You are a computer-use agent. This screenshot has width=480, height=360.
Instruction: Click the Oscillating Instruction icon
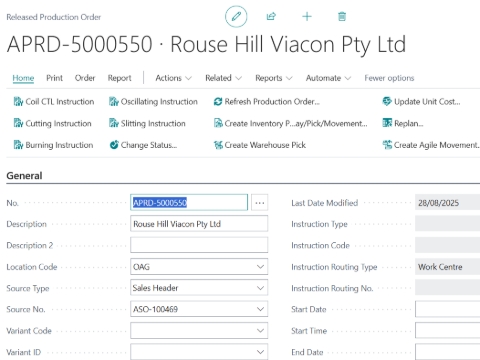tap(114, 102)
